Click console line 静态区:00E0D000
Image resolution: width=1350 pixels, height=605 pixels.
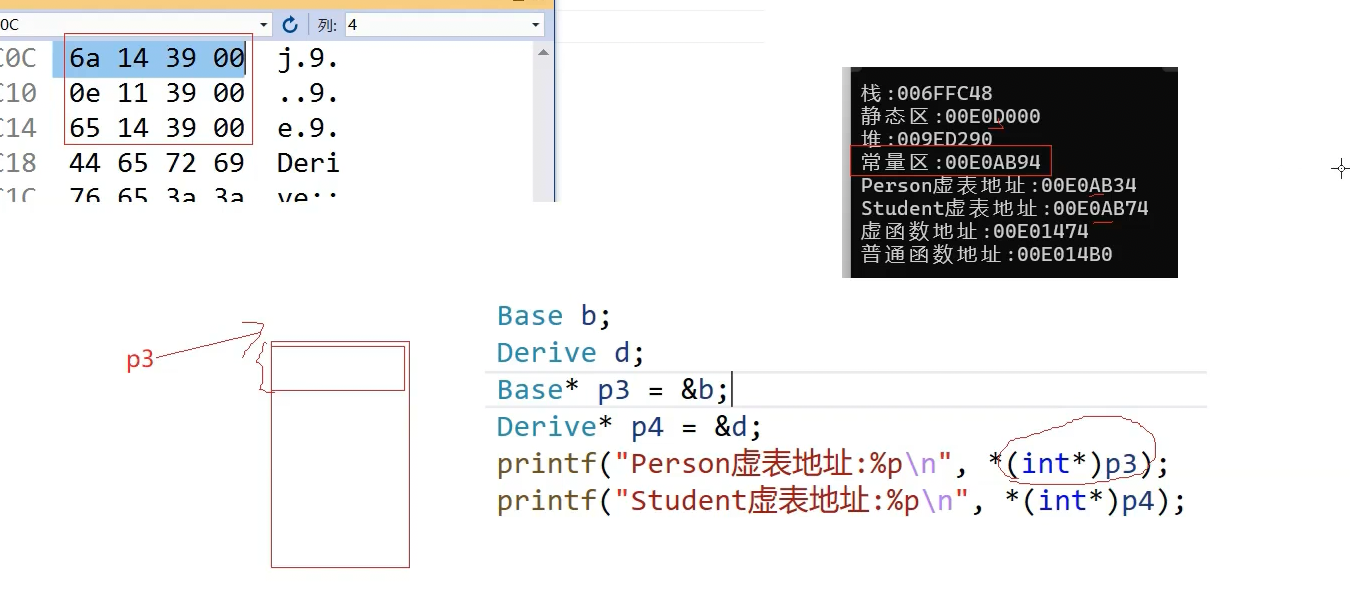tap(950, 116)
